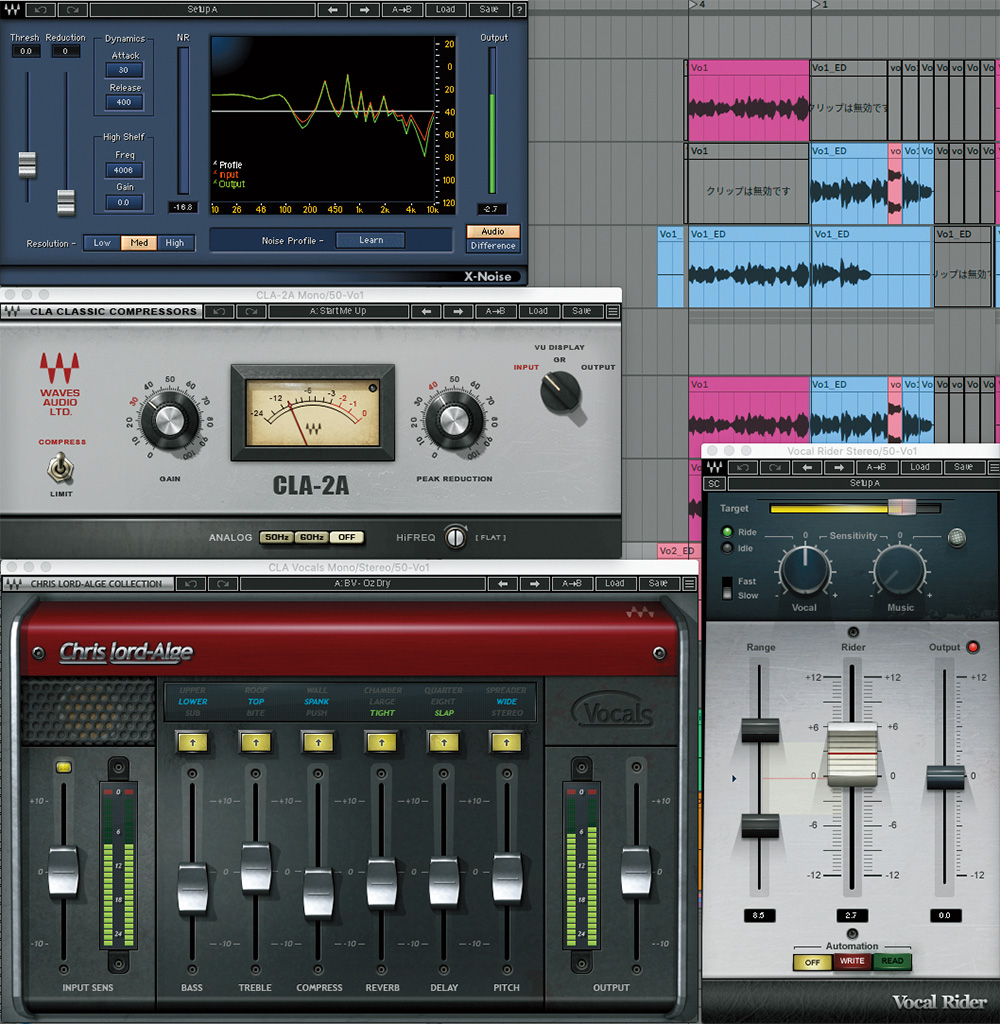
Task: Set X-Noise resolution to Med
Action: (139, 243)
